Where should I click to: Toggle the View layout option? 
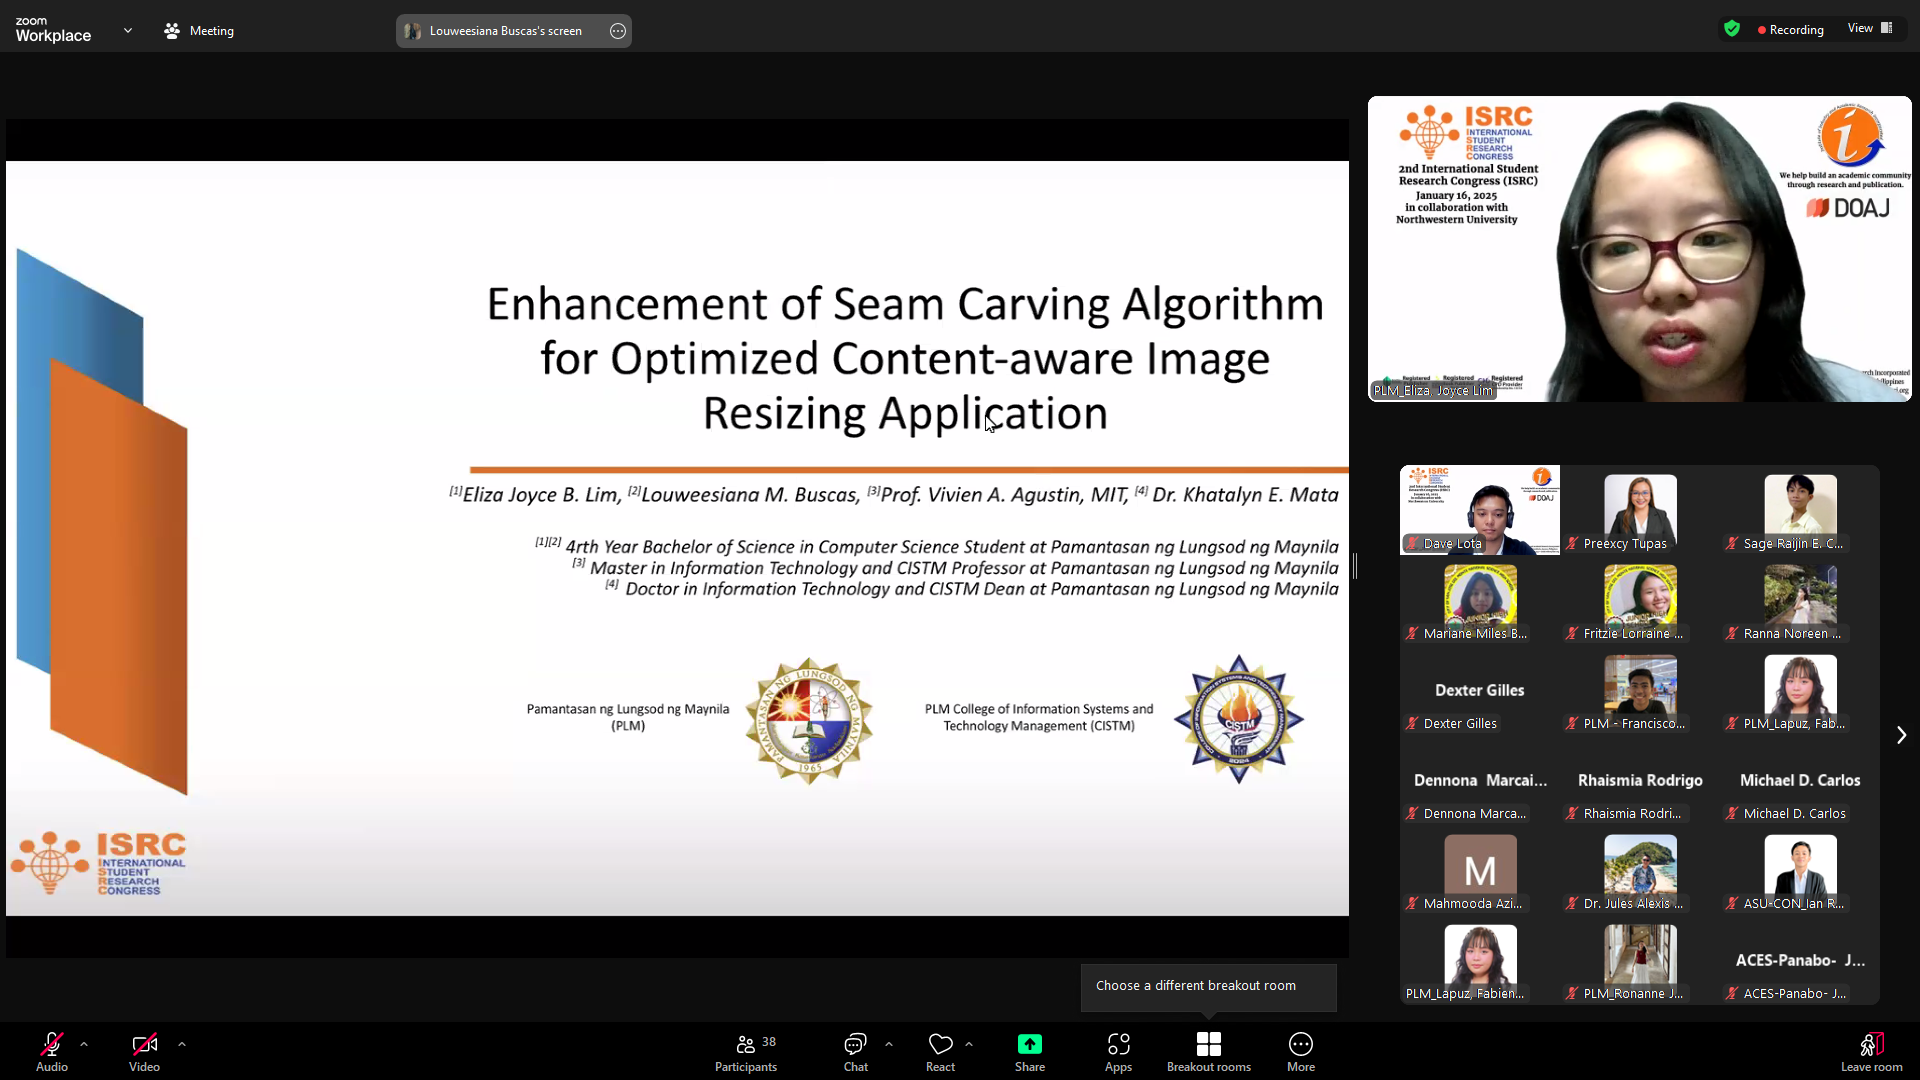tap(1870, 28)
